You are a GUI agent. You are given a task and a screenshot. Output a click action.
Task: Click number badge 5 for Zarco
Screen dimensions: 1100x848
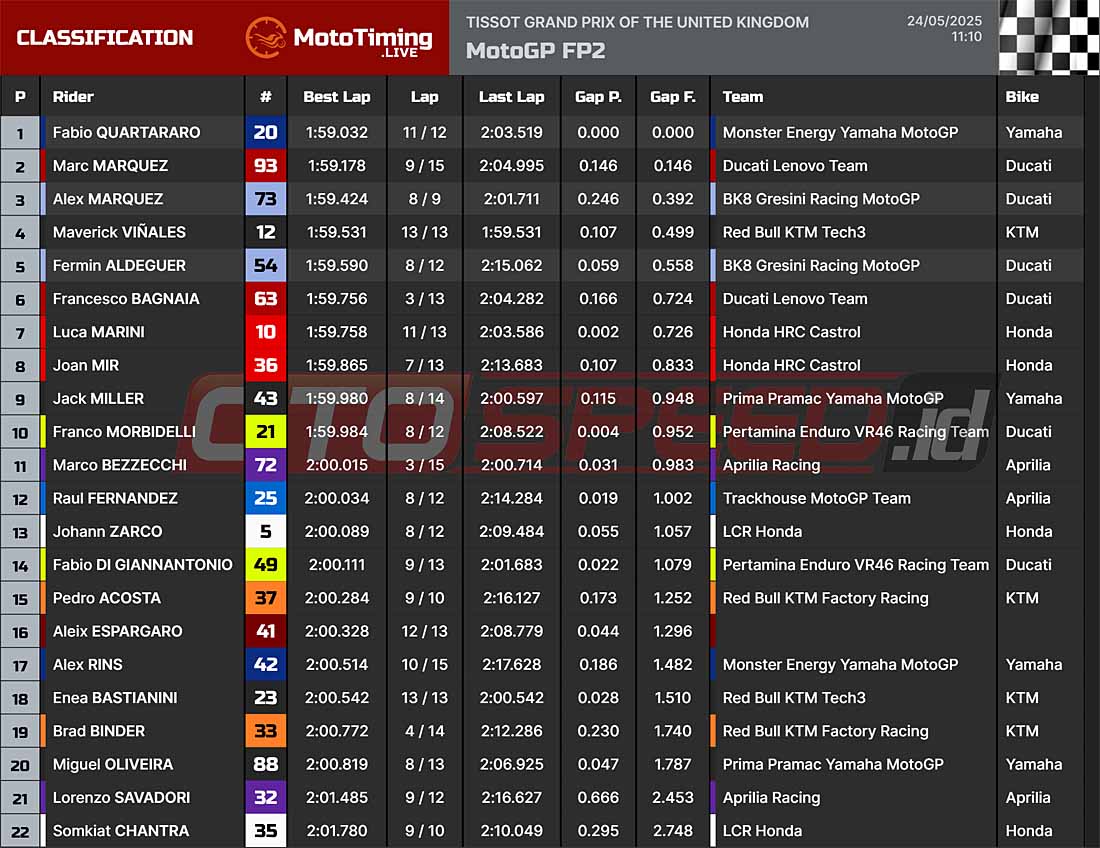tap(266, 531)
